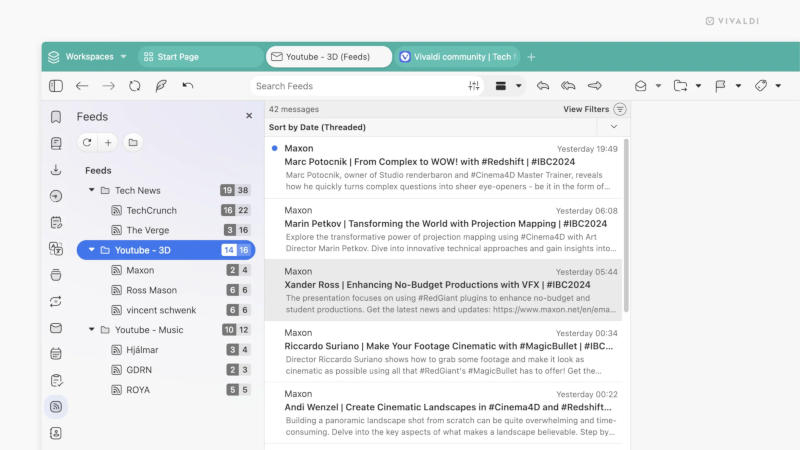800x450 pixels.
Task: Click the Reply arrow icon
Action: click(543, 86)
